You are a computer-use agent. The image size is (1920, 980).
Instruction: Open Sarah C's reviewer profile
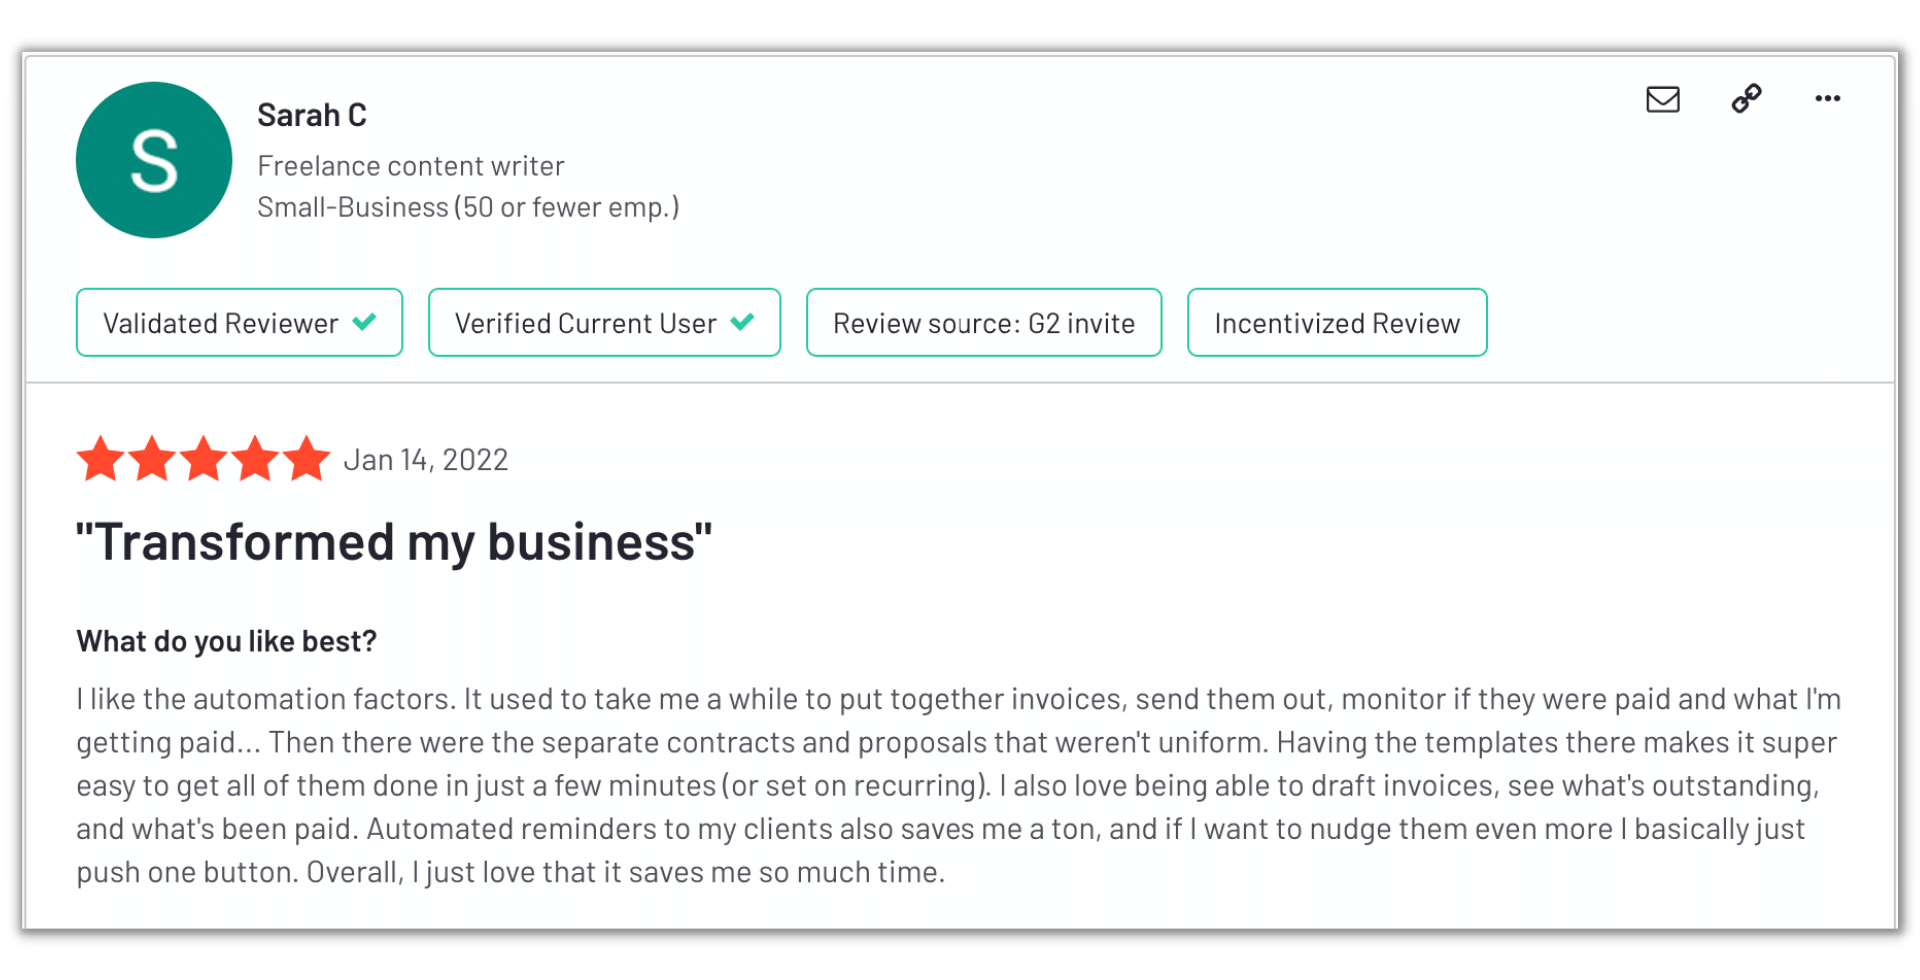coord(312,114)
